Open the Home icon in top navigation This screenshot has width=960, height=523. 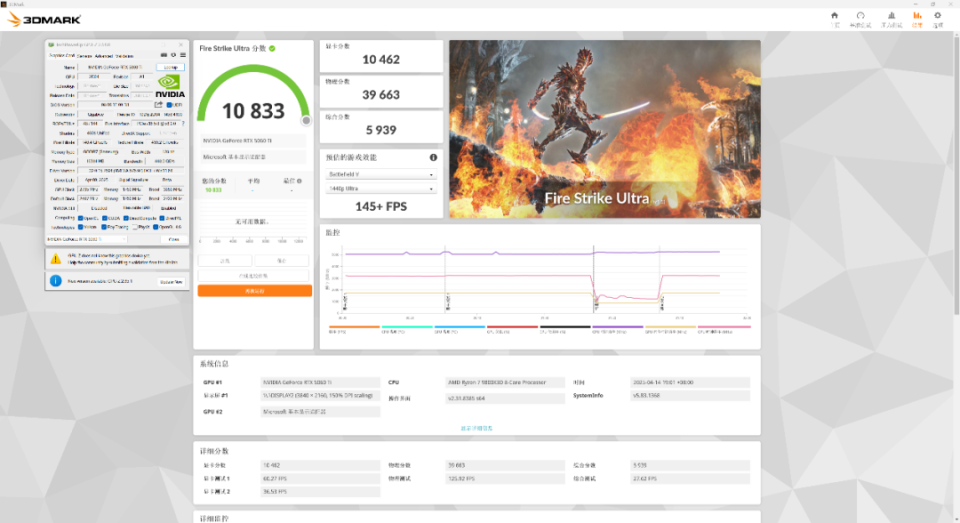(x=834, y=15)
